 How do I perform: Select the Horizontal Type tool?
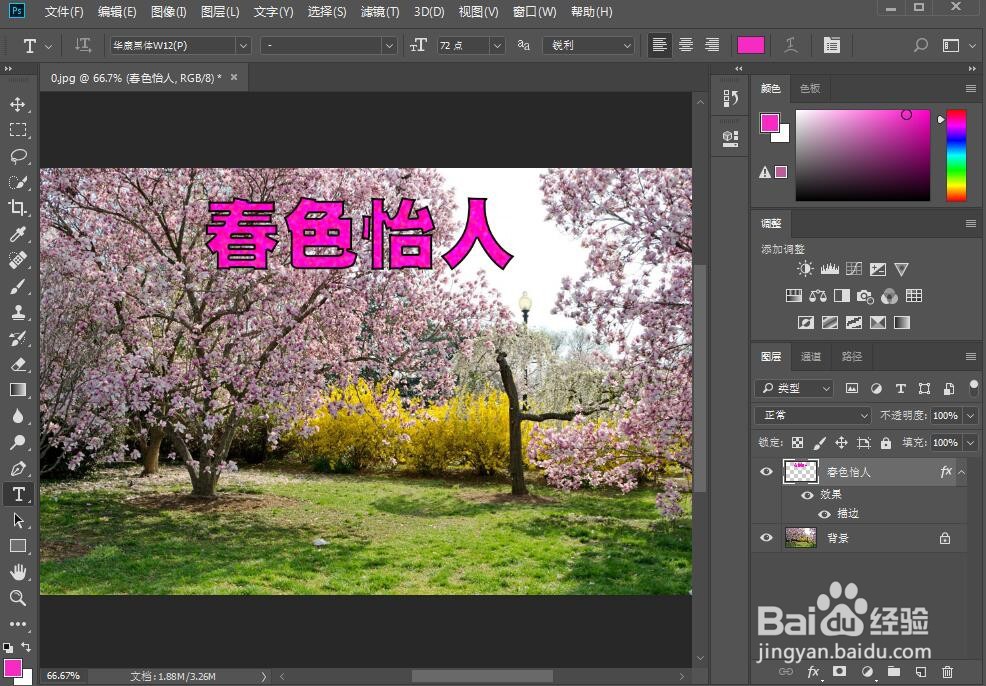18,493
